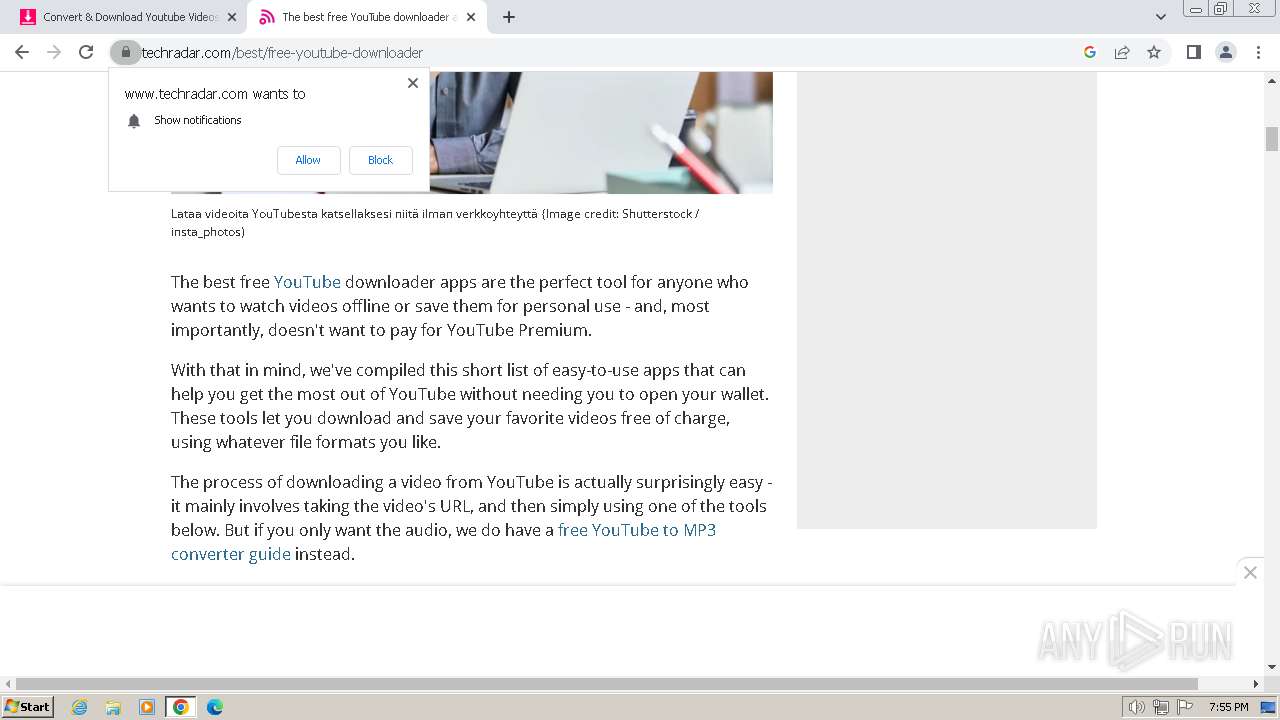Share this page icon
The height and width of the screenshot is (720, 1280).
[x=1122, y=52]
